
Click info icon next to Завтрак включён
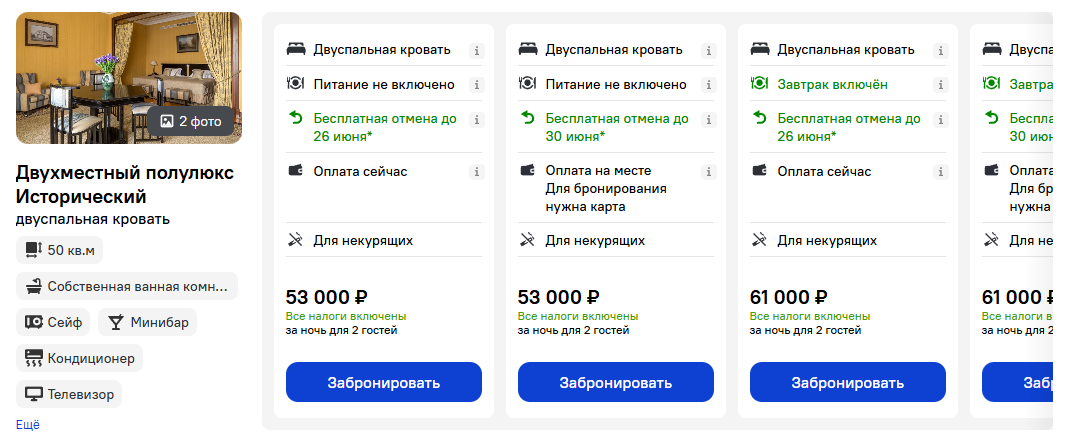tap(941, 85)
